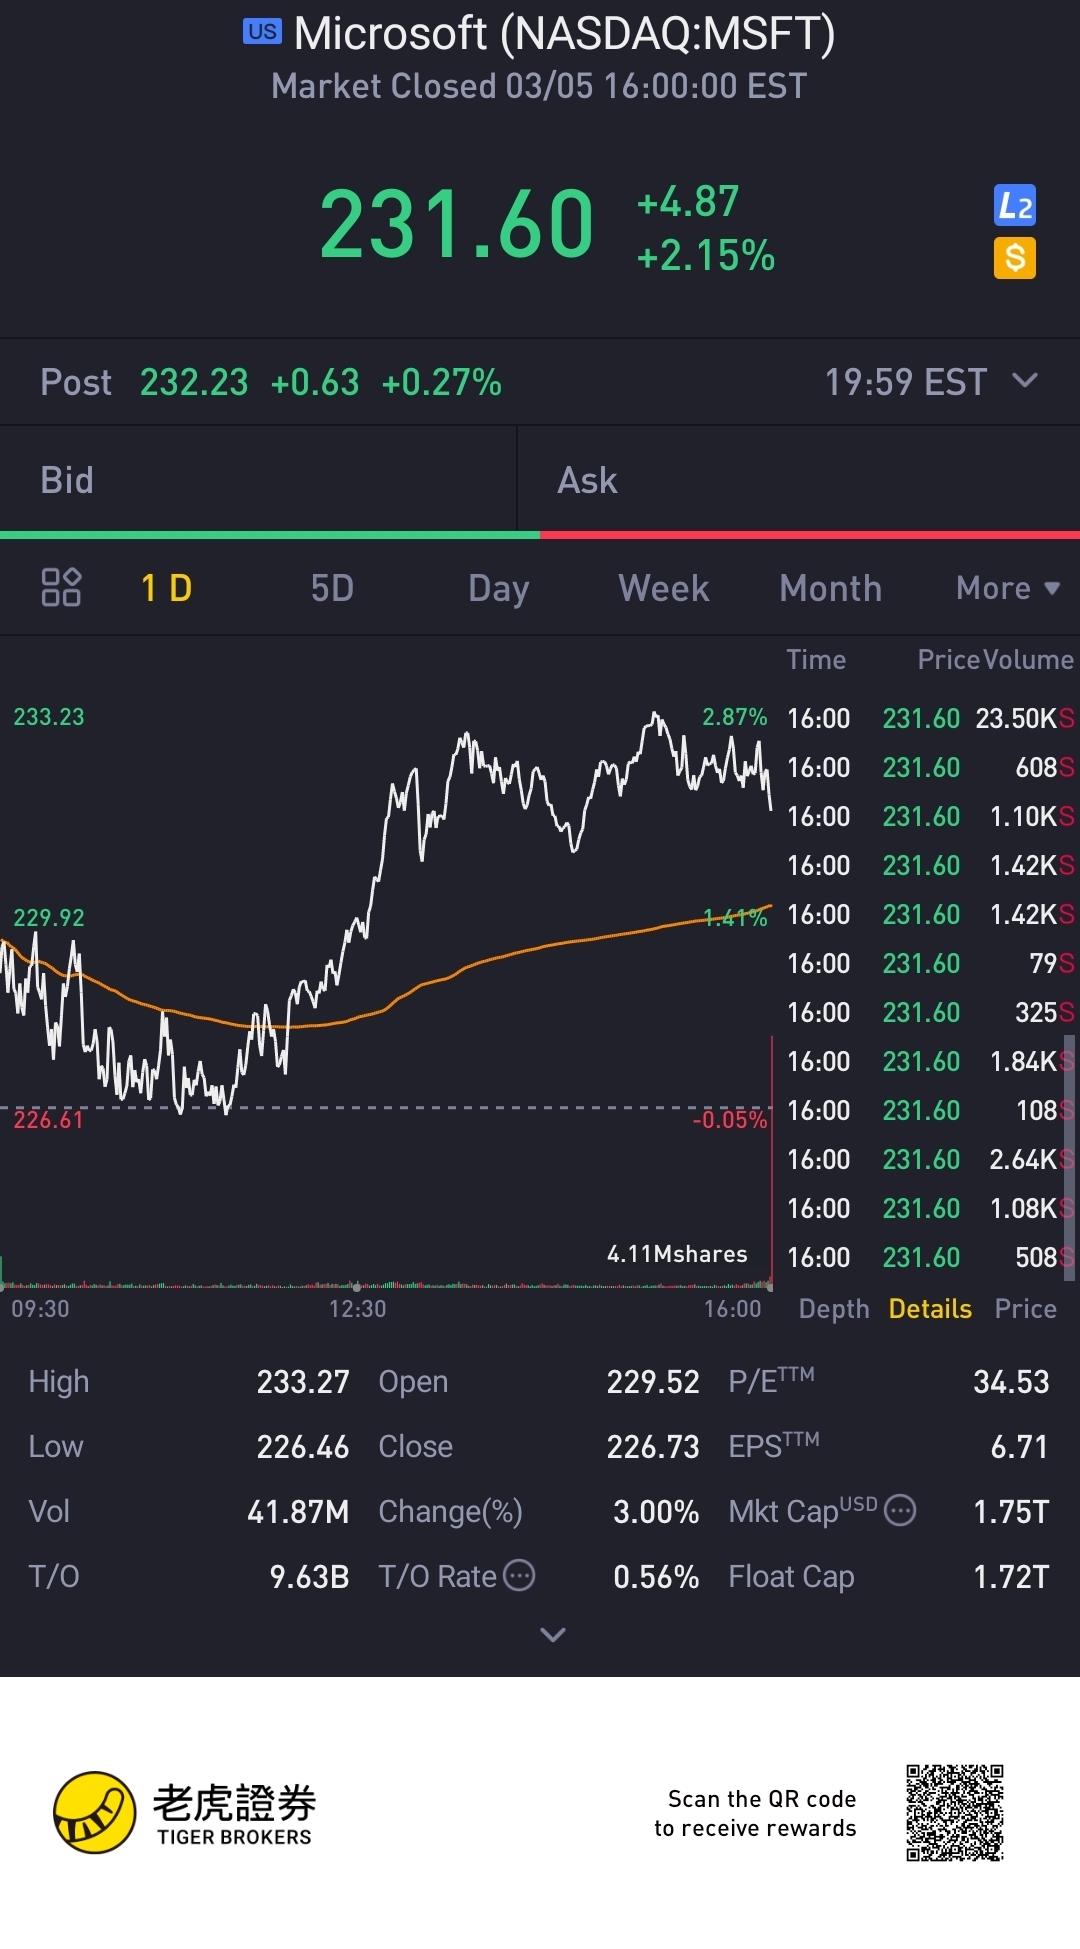This screenshot has width=1080, height=1949.
Task: Tap the Market Closed 03/05 status line
Action: 539,86
